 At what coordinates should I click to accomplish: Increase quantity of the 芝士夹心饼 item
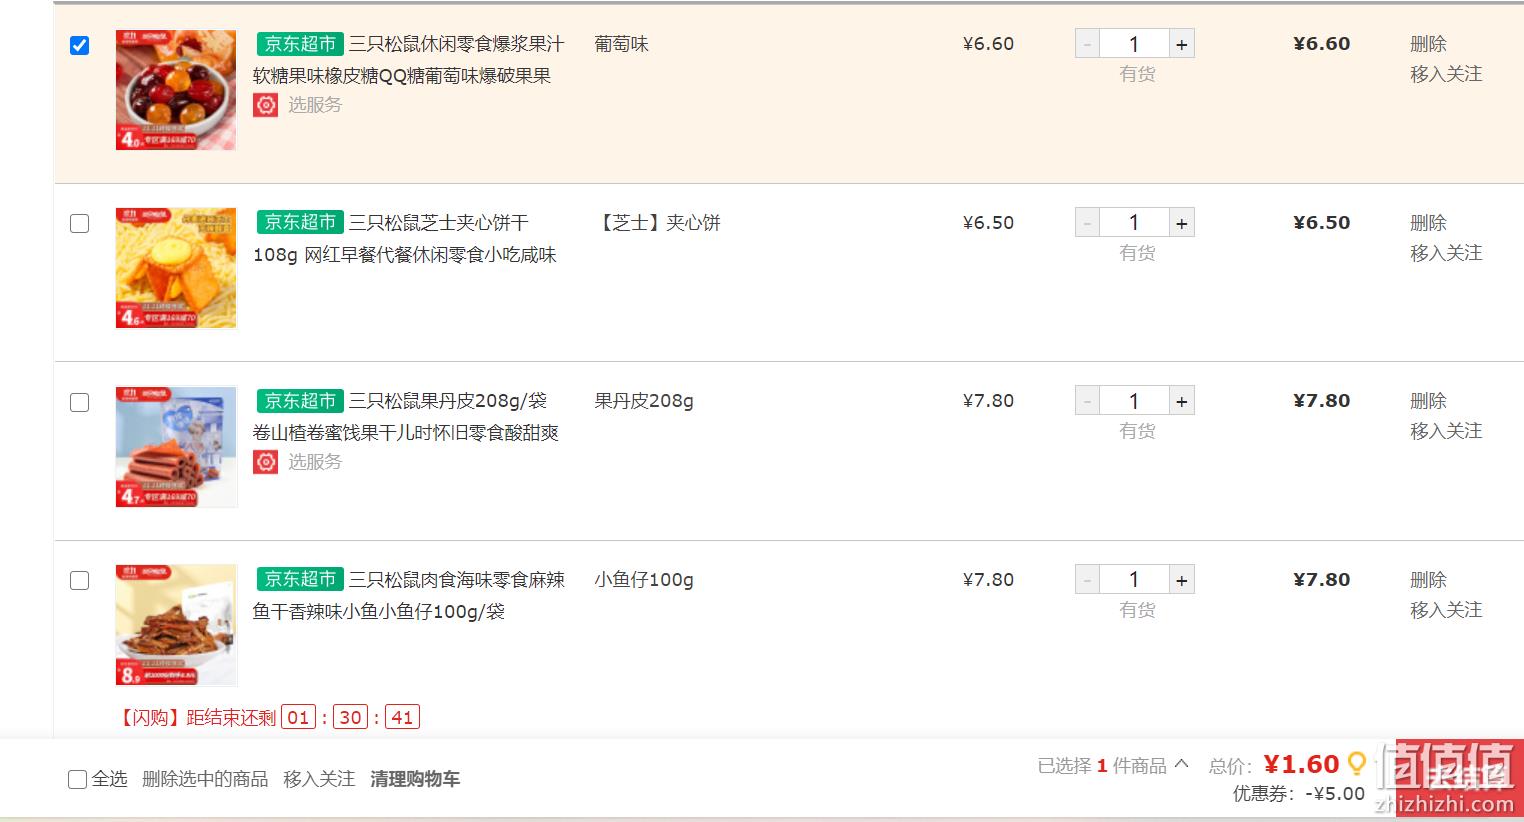1182,223
